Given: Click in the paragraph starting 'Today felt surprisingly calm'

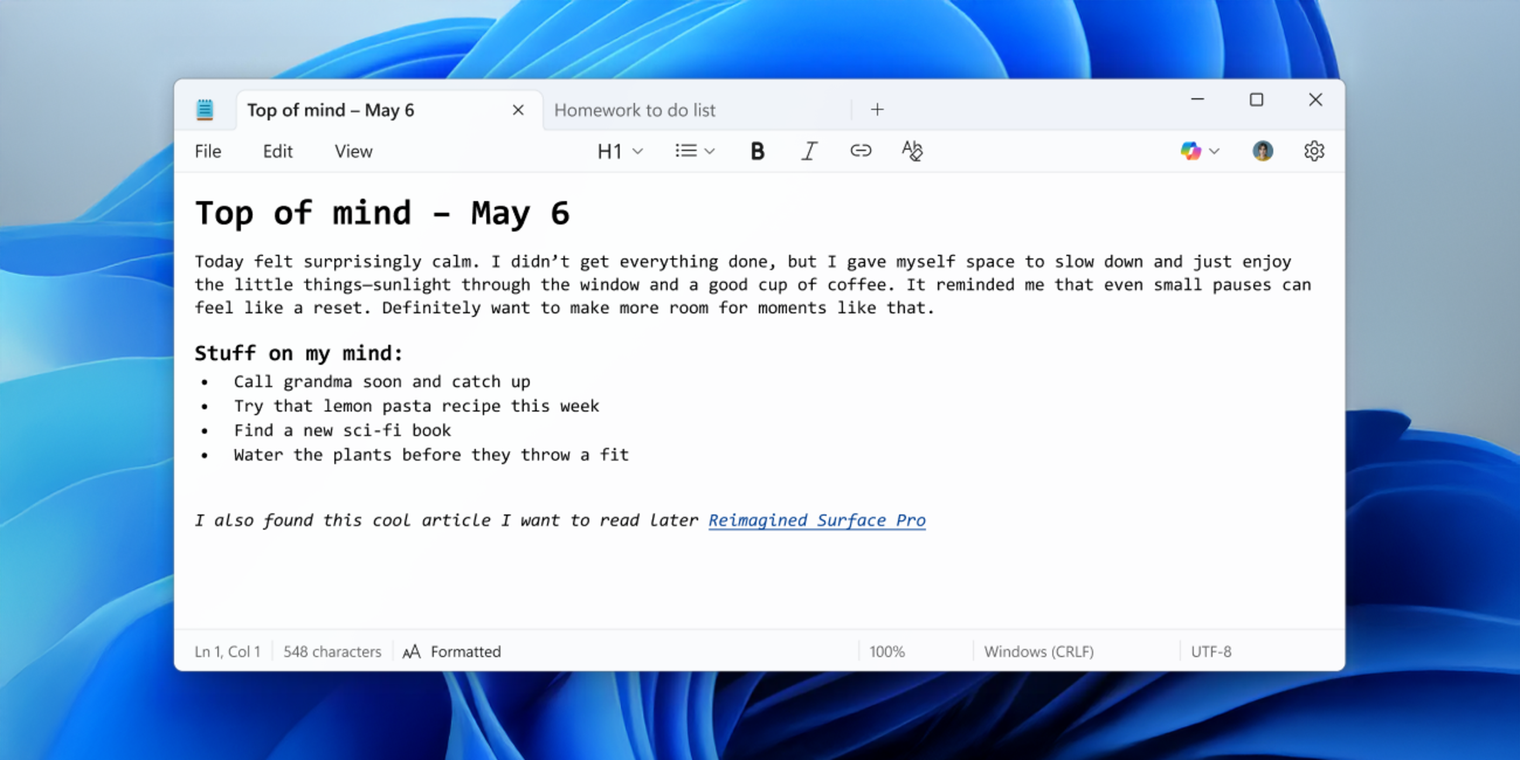Looking at the screenshot, I should [752, 285].
